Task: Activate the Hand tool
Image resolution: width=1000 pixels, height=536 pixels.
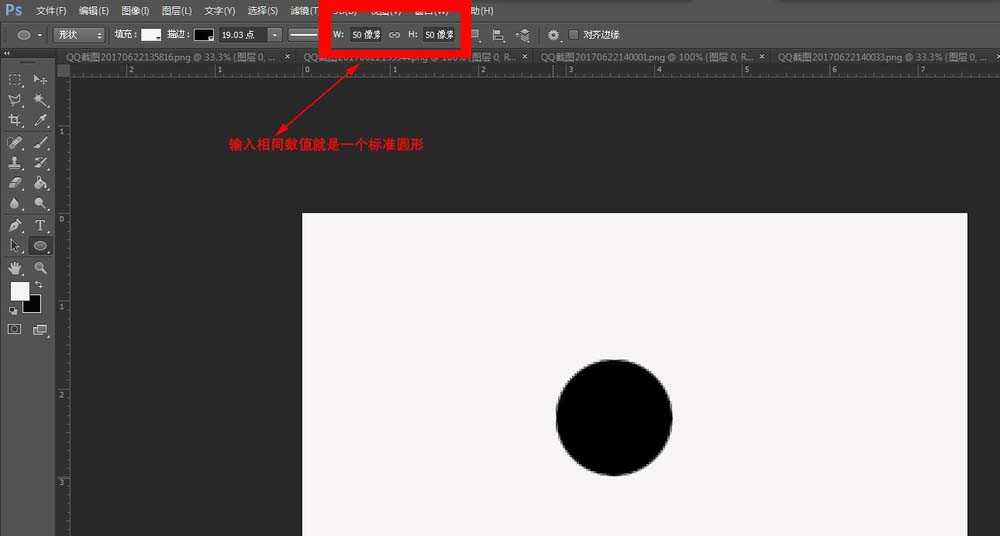Action: [x=15, y=268]
